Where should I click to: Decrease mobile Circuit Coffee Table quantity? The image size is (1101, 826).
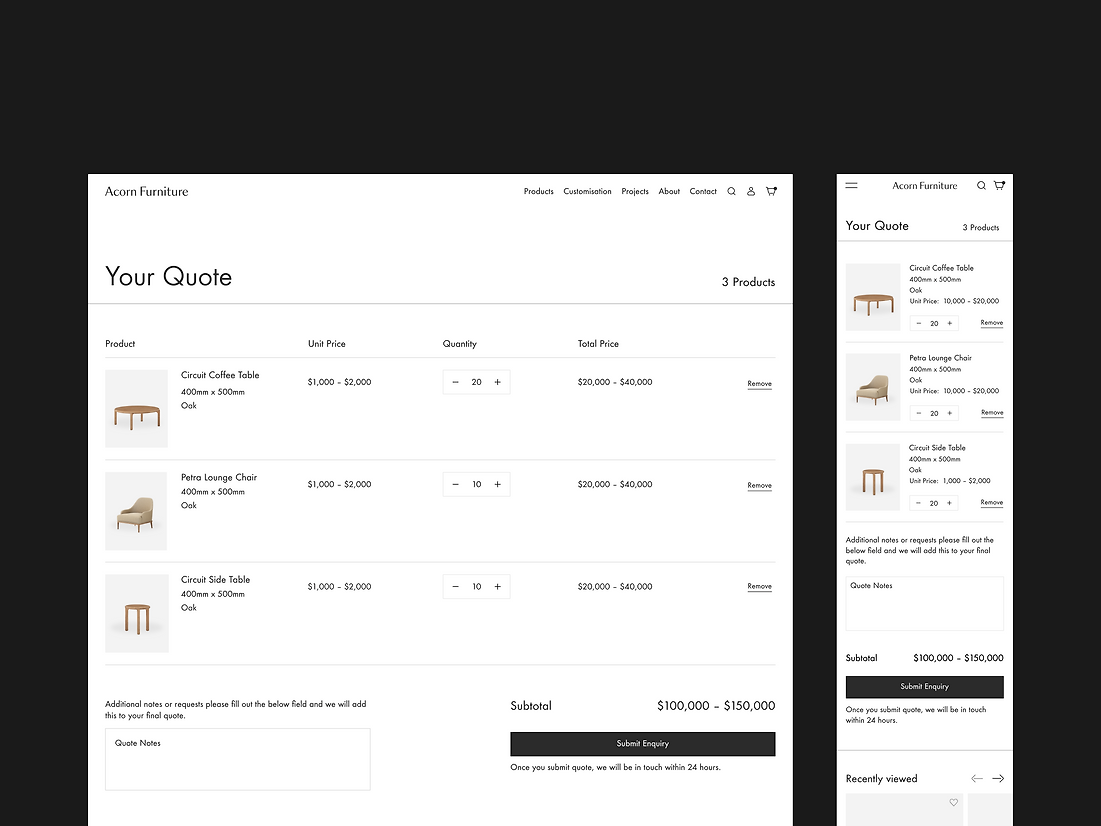(x=919, y=323)
